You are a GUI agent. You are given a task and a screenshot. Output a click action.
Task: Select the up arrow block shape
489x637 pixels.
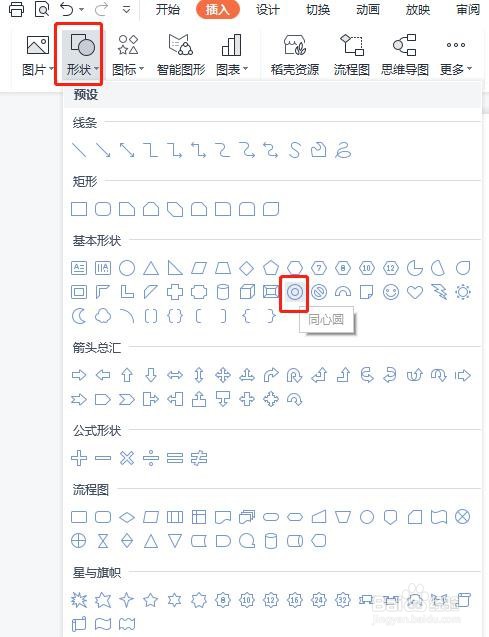tap(127, 375)
